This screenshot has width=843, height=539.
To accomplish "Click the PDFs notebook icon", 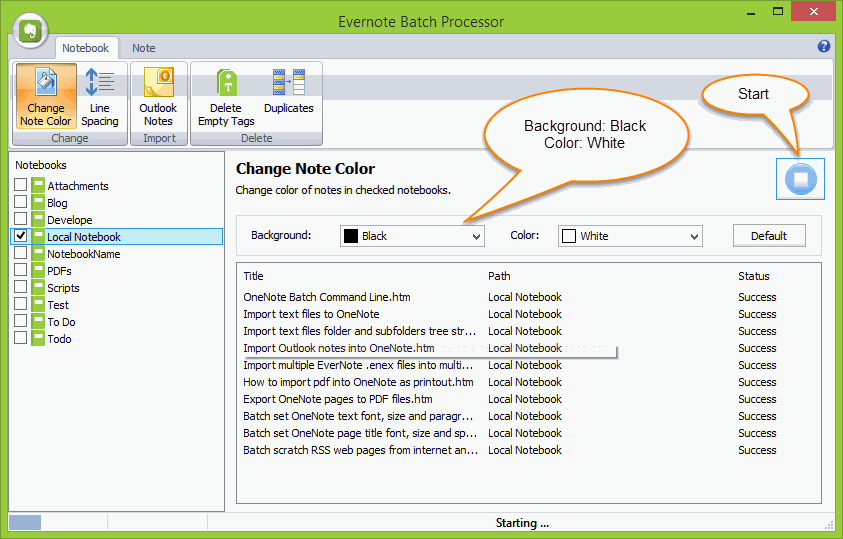I will (x=38, y=271).
